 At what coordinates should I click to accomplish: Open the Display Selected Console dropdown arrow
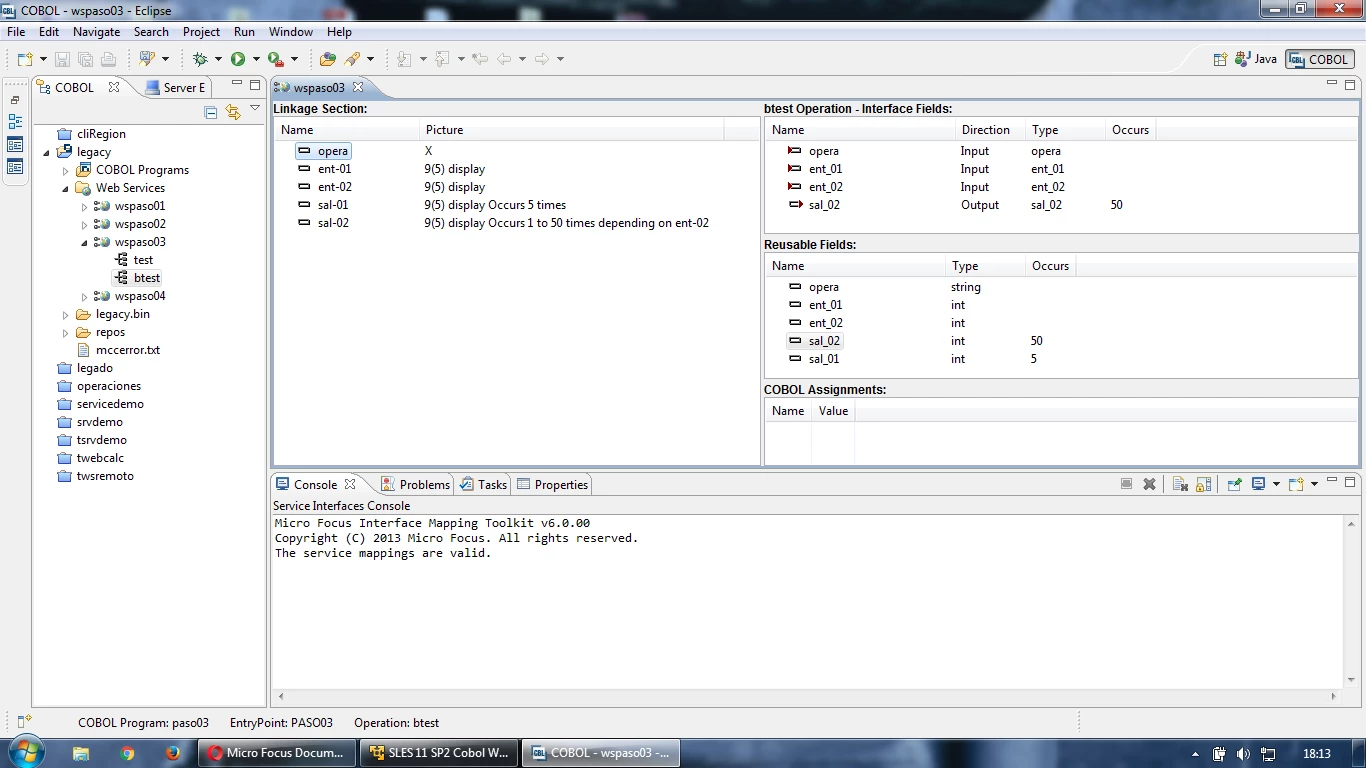tap(1276, 484)
